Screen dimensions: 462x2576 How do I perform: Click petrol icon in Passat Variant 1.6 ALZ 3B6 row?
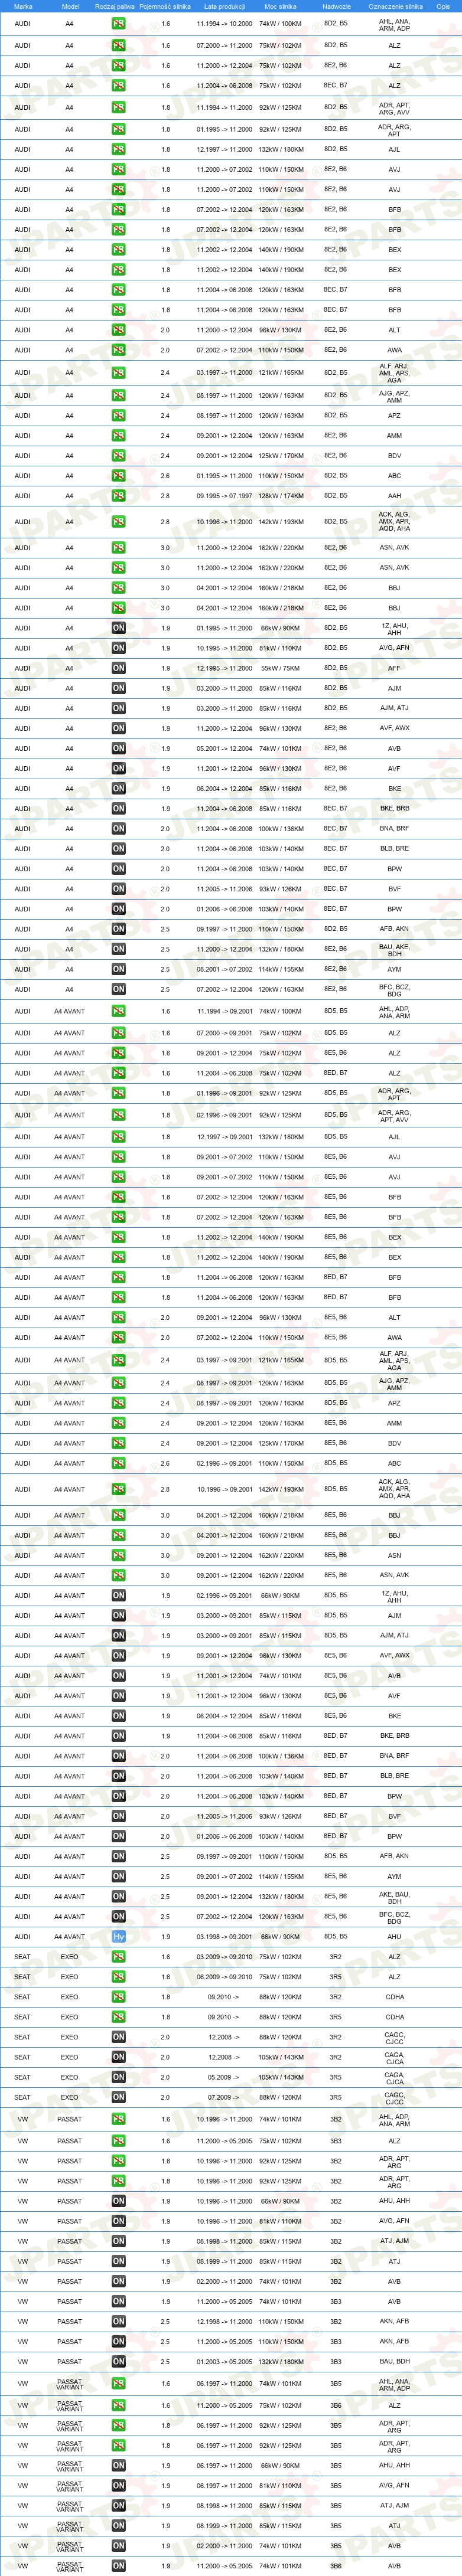pos(118,2405)
